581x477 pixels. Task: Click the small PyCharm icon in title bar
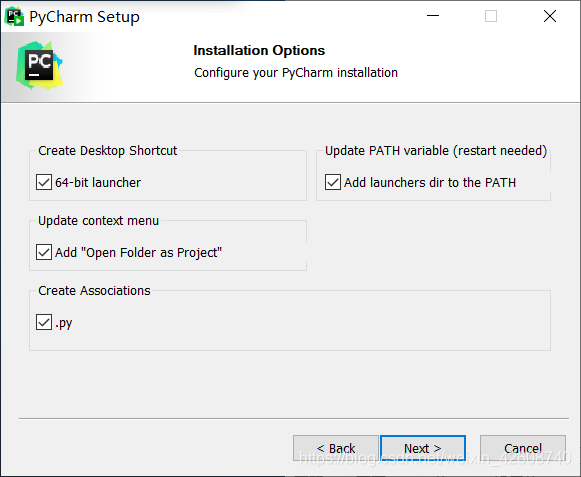pos(15,16)
